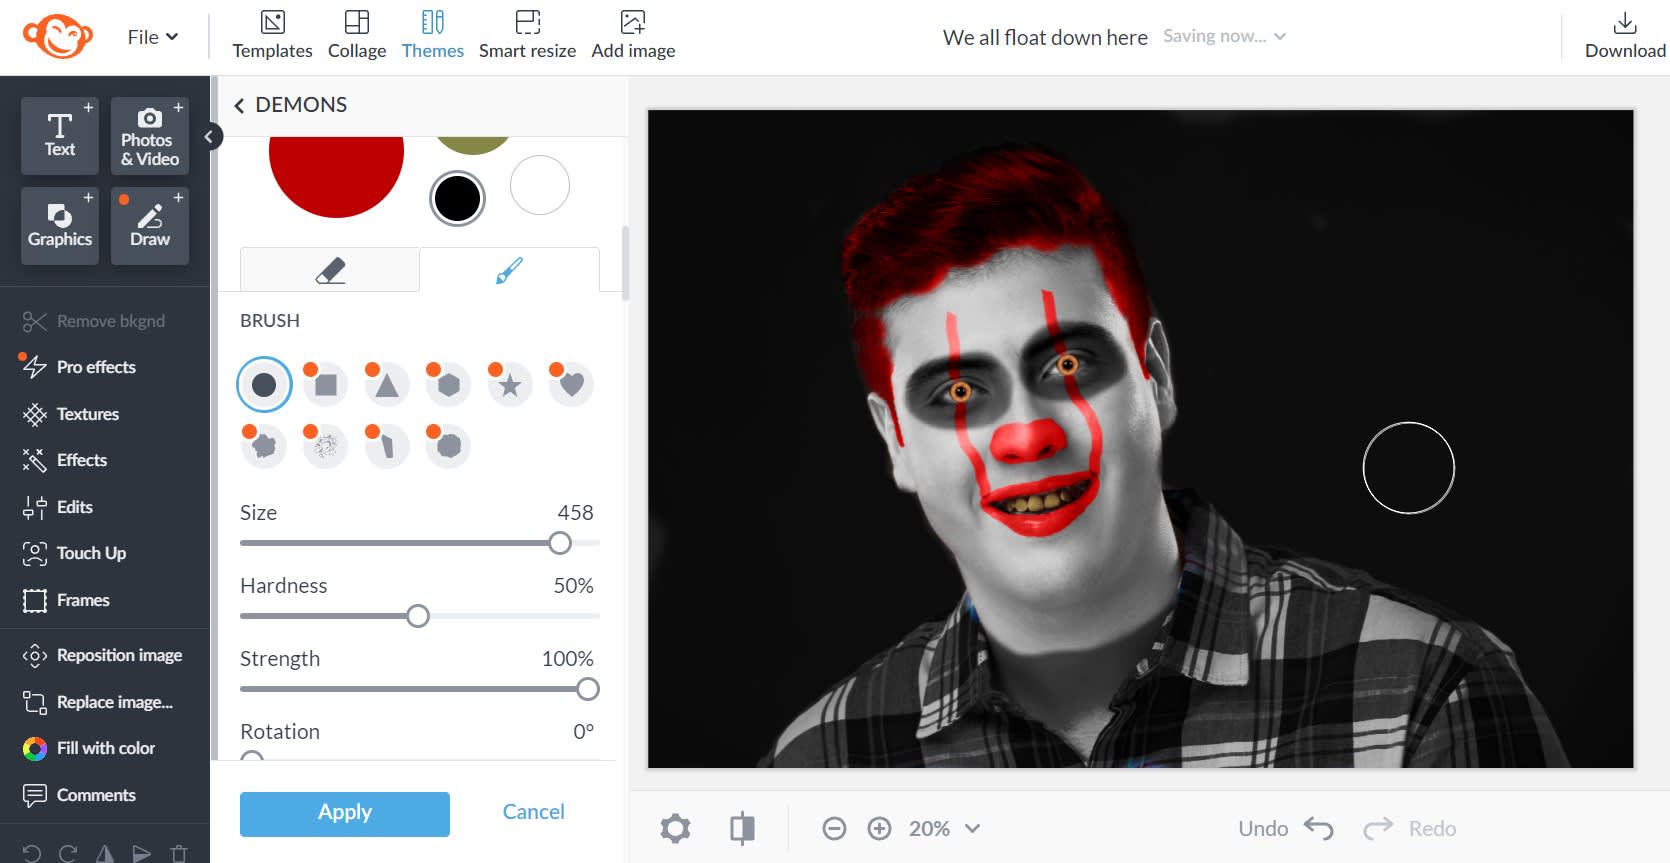Click the layer delete trash icon

coord(179,853)
